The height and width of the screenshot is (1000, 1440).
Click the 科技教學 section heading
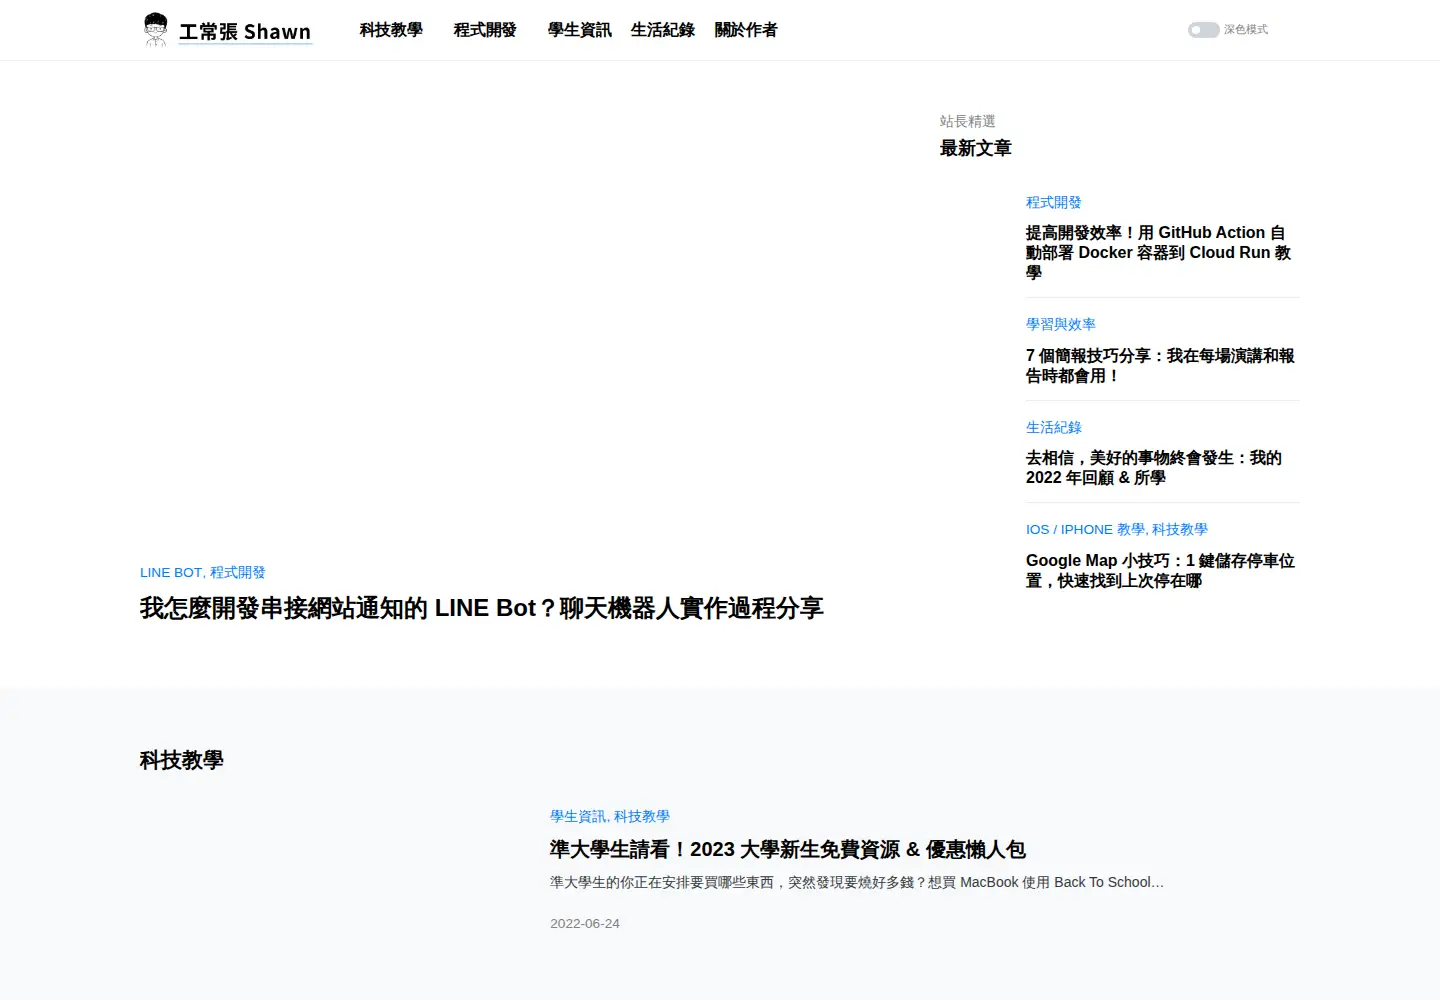[181, 760]
